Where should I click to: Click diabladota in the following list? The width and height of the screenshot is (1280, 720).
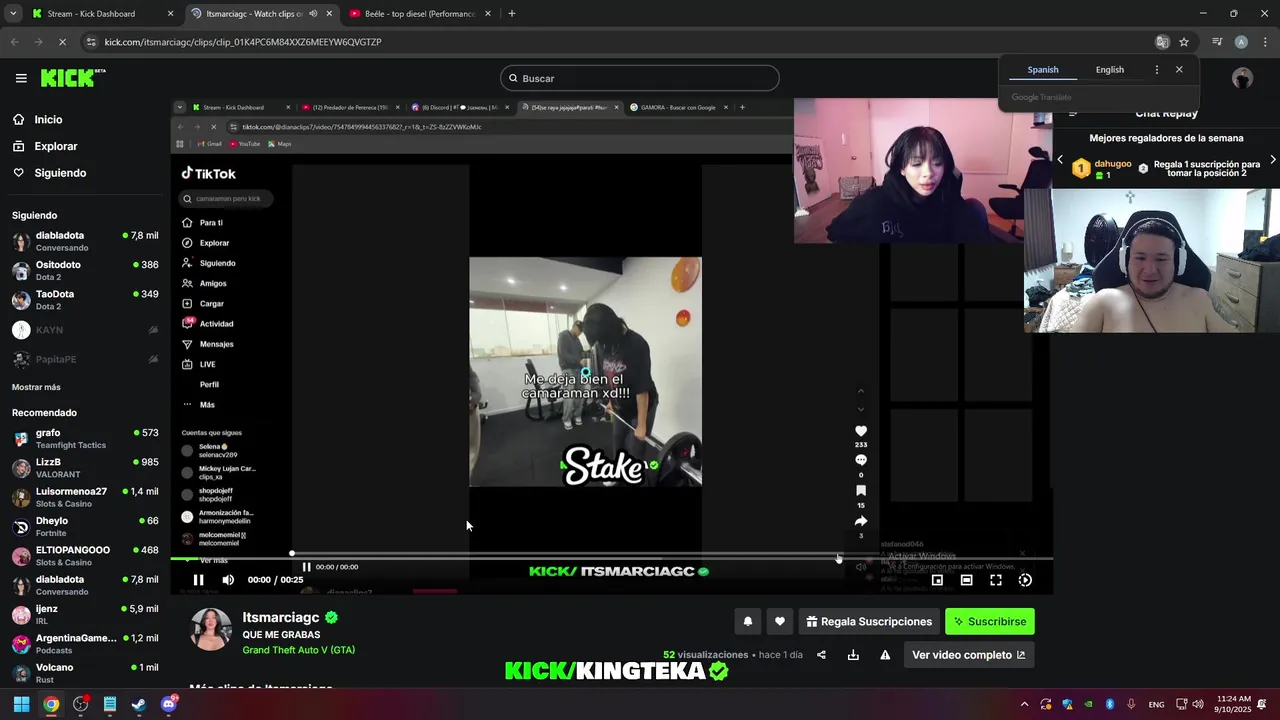point(85,241)
